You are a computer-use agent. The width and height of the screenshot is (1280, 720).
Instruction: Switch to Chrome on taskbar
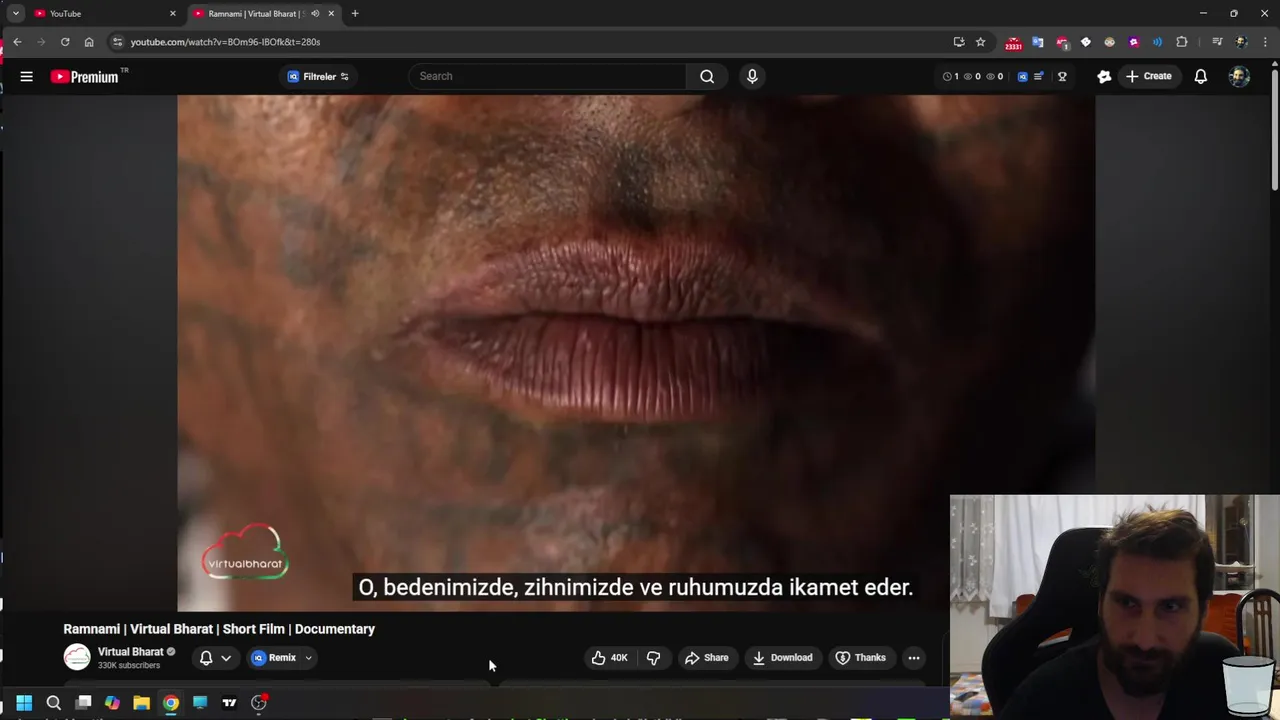[x=171, y=703]
